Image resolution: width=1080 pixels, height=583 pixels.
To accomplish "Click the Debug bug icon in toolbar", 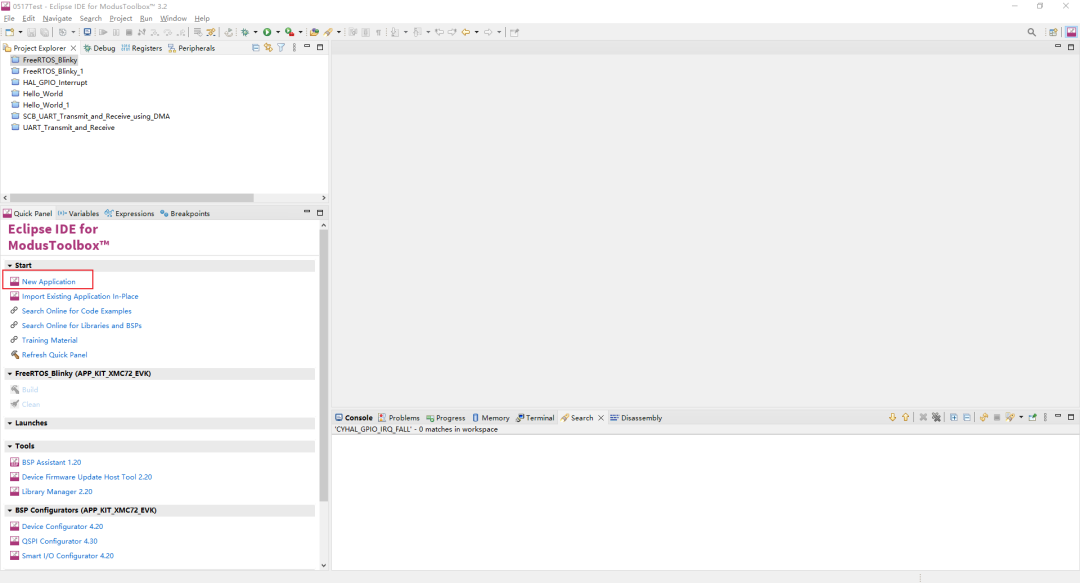I will [x=244, y=32].
